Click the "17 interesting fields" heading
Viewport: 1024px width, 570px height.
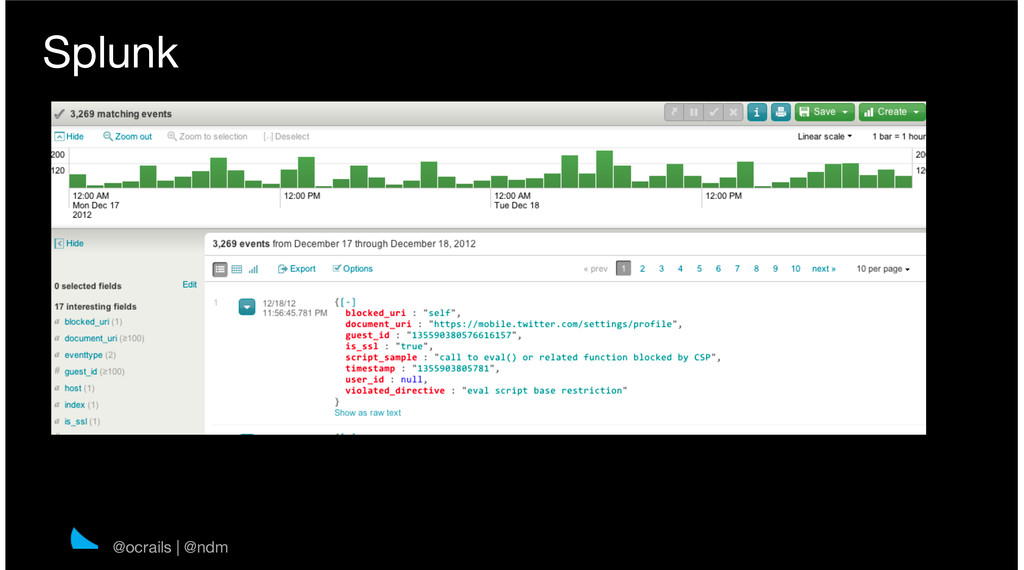95,307
